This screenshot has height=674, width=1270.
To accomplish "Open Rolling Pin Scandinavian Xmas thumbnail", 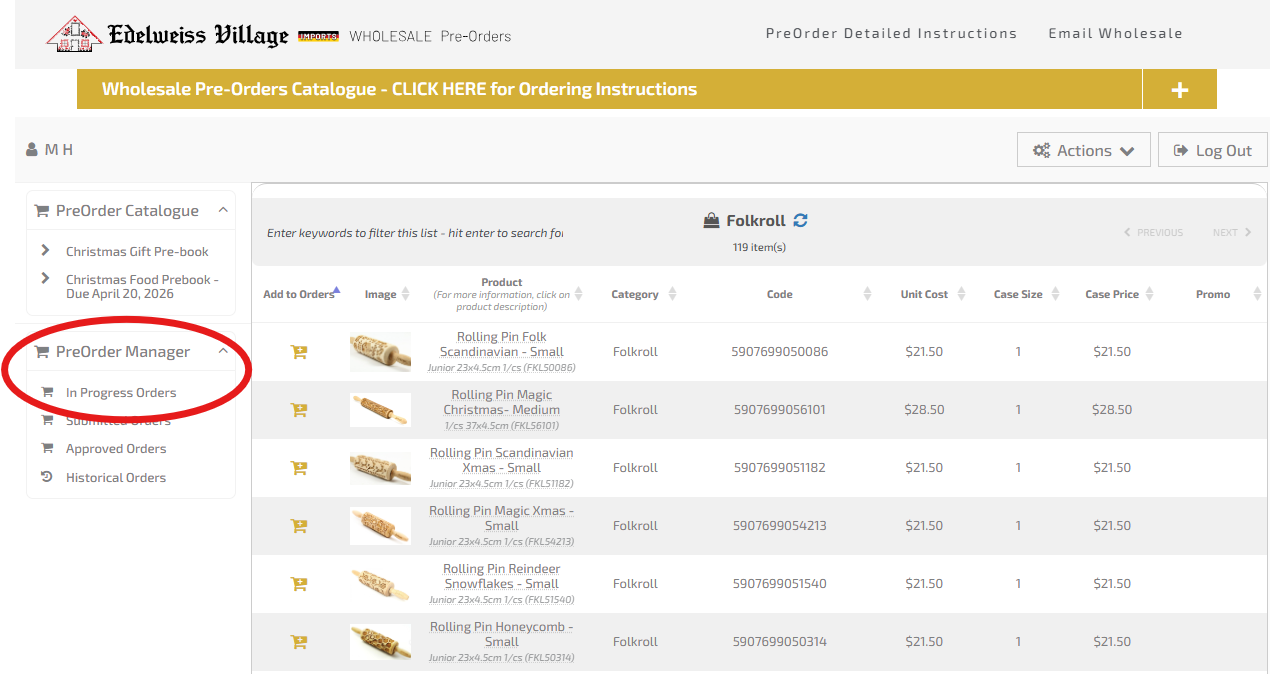I will pyautogui.click(x=380, y=468).
